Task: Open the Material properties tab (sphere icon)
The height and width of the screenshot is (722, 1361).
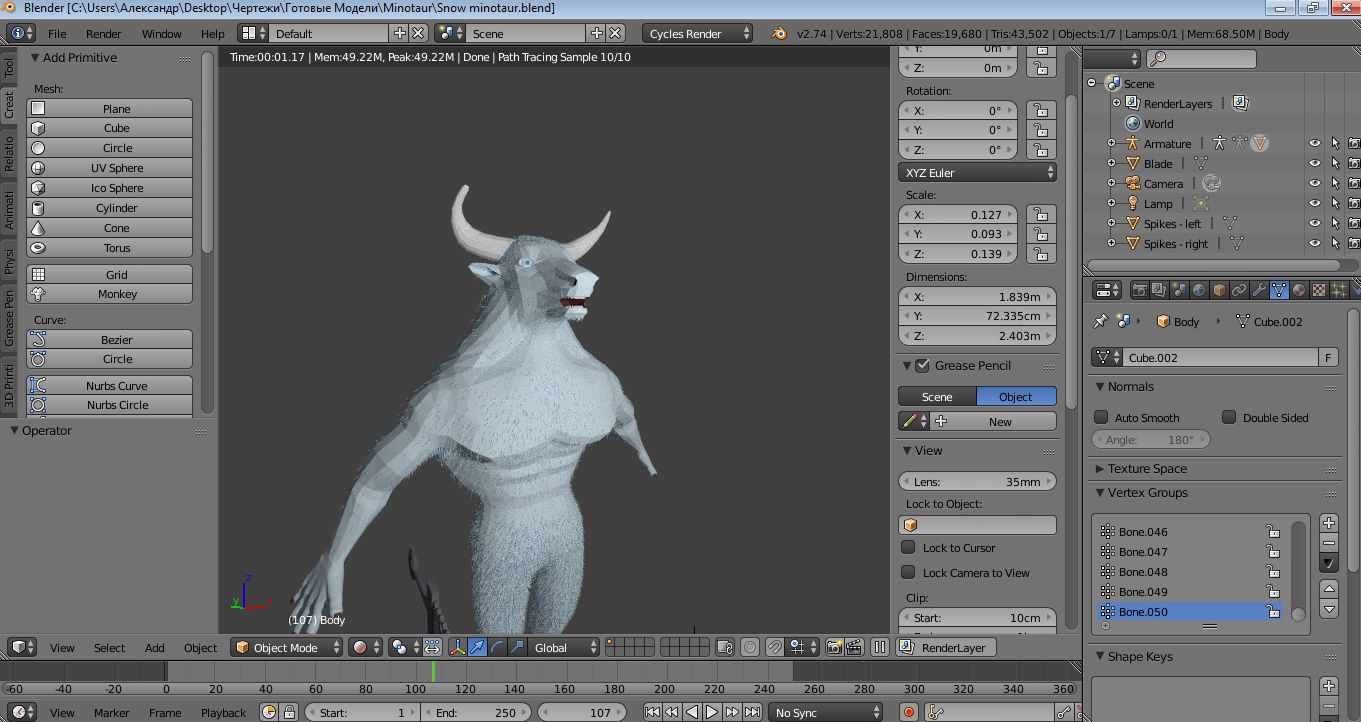Action: (1298, 289)
